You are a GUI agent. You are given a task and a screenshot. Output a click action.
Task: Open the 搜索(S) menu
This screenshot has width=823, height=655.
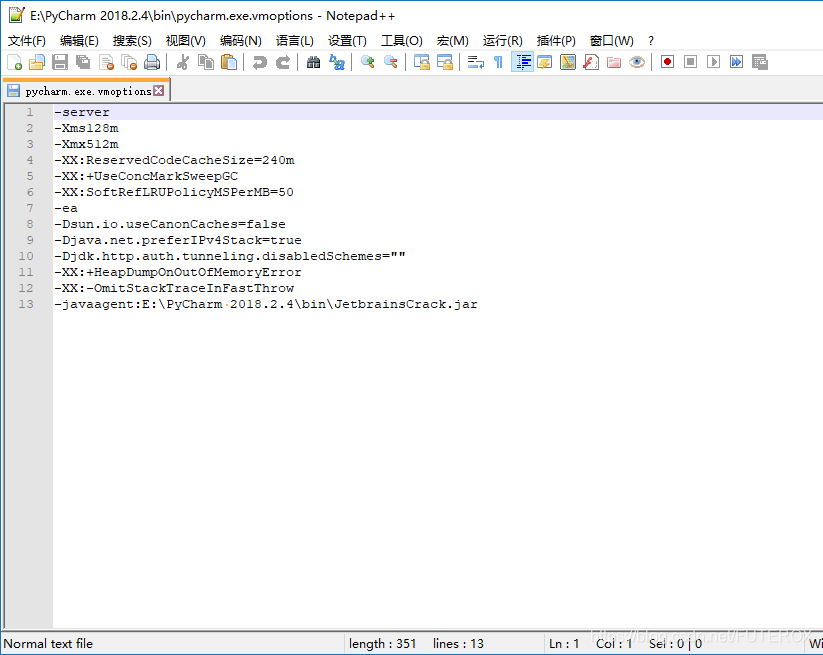(132, 41)
